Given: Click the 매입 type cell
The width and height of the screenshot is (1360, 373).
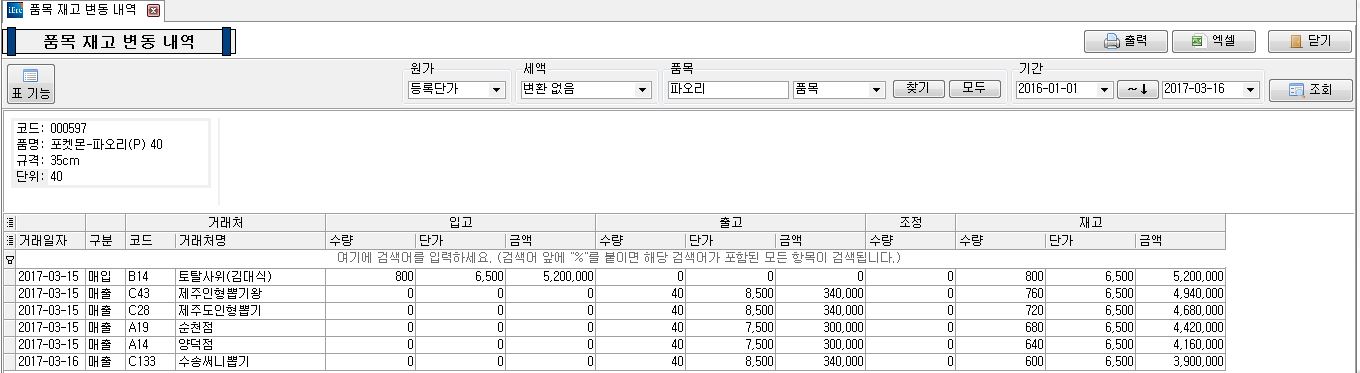Looking at the screenshot, I should point(105,275).
